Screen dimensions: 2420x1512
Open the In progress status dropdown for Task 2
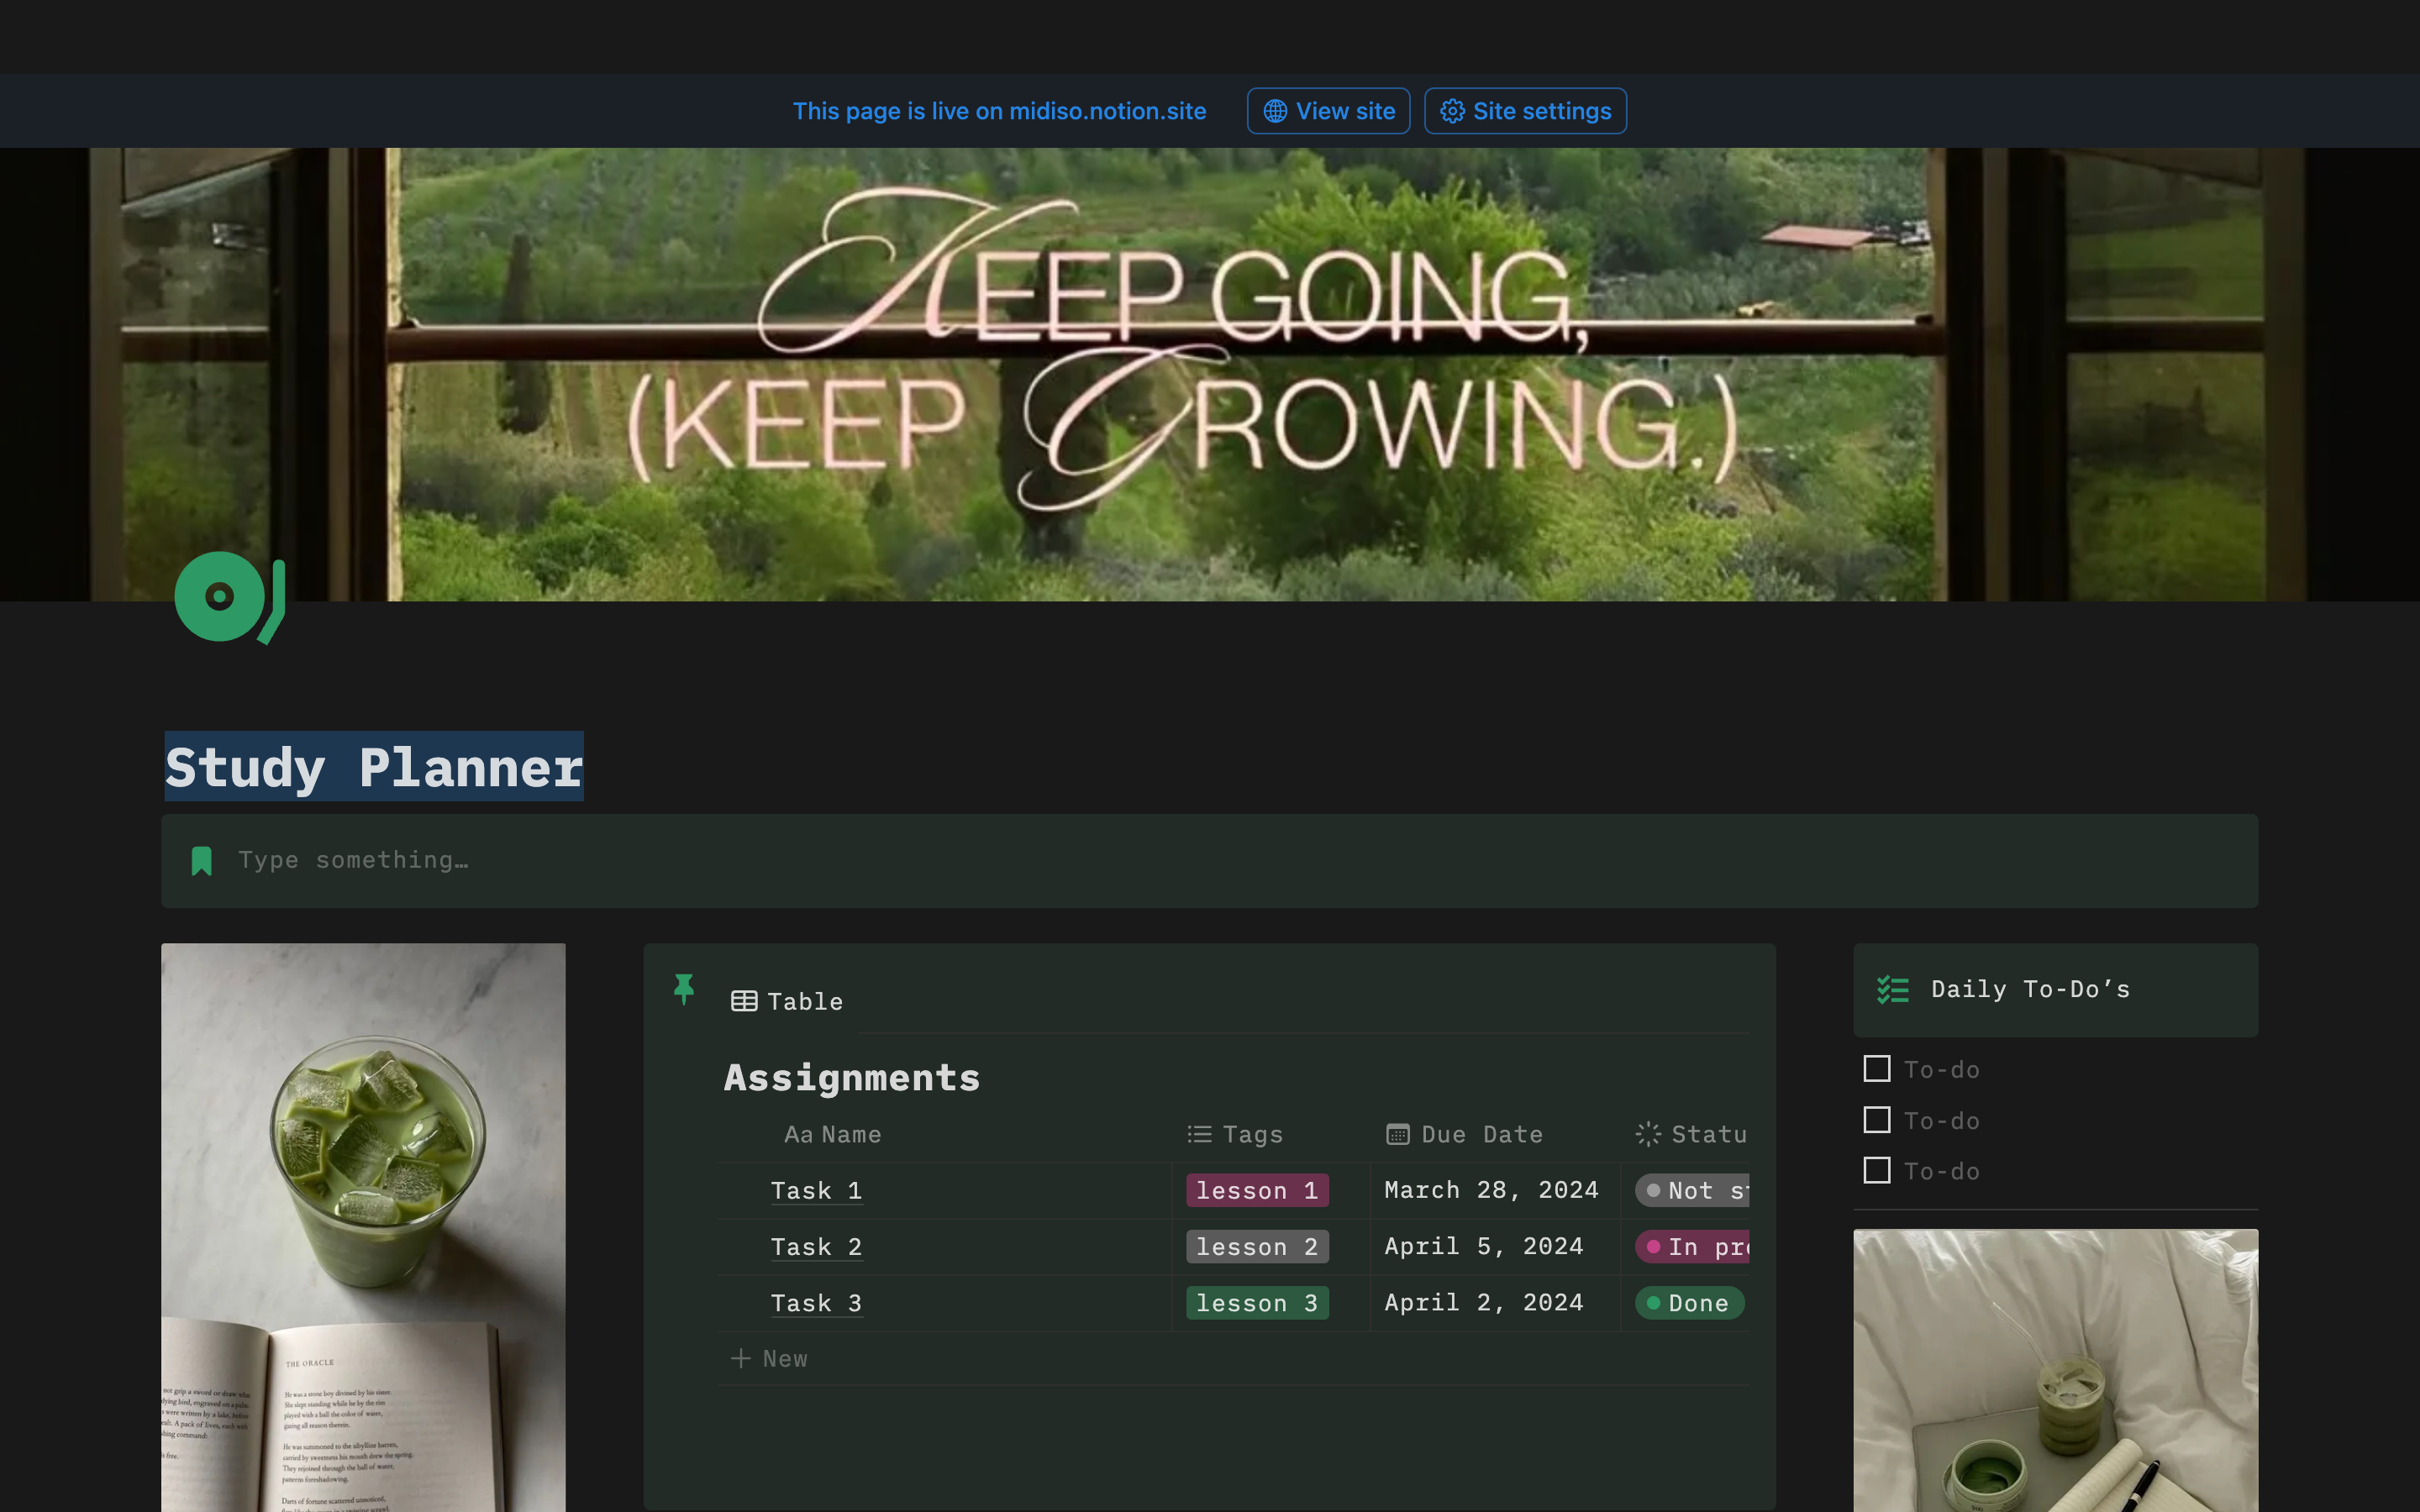(1693, 1246)
